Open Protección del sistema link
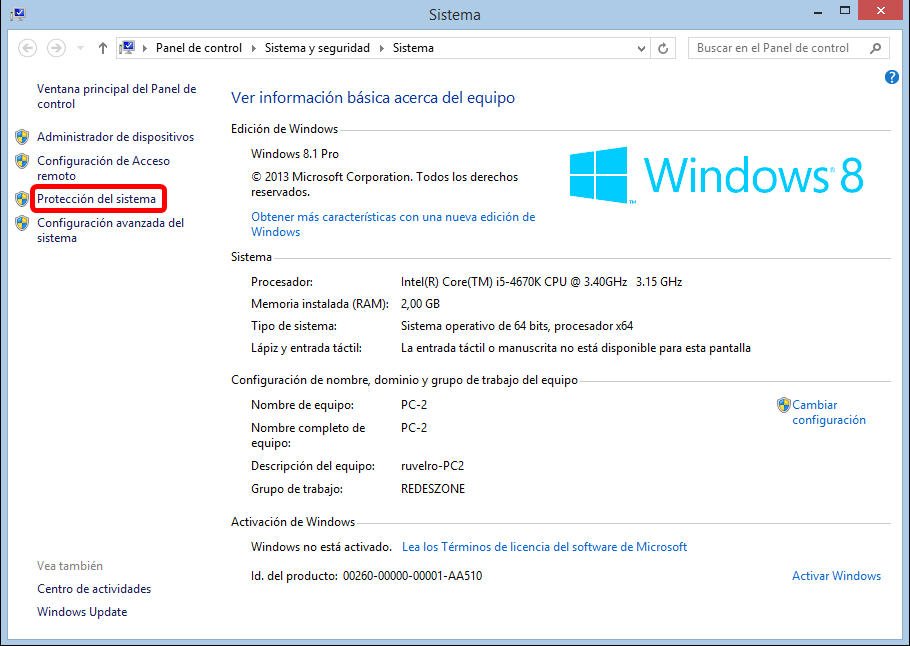The image size is (910, 646). click(96, 199)
